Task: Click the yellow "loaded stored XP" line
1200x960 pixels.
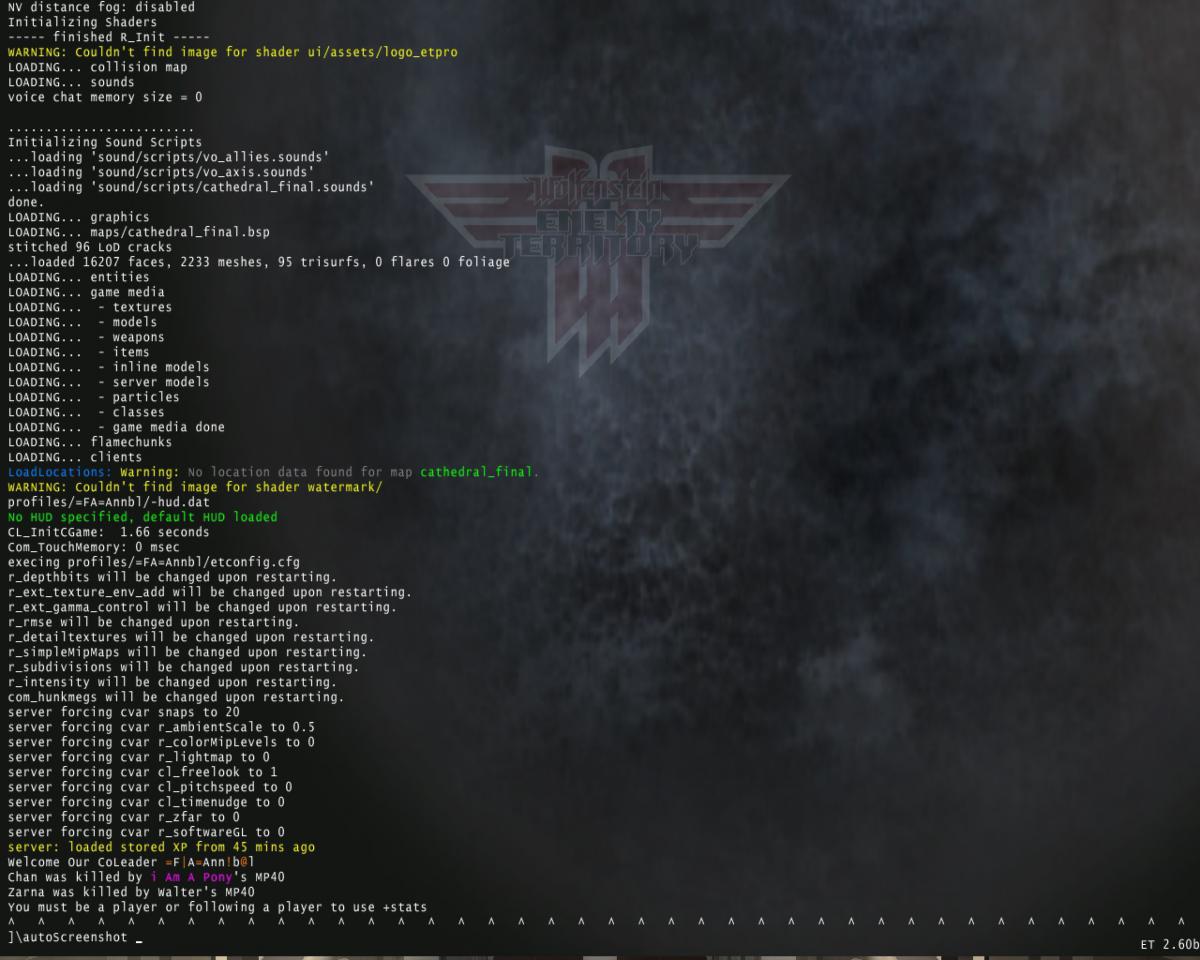Action: point(160,847)
